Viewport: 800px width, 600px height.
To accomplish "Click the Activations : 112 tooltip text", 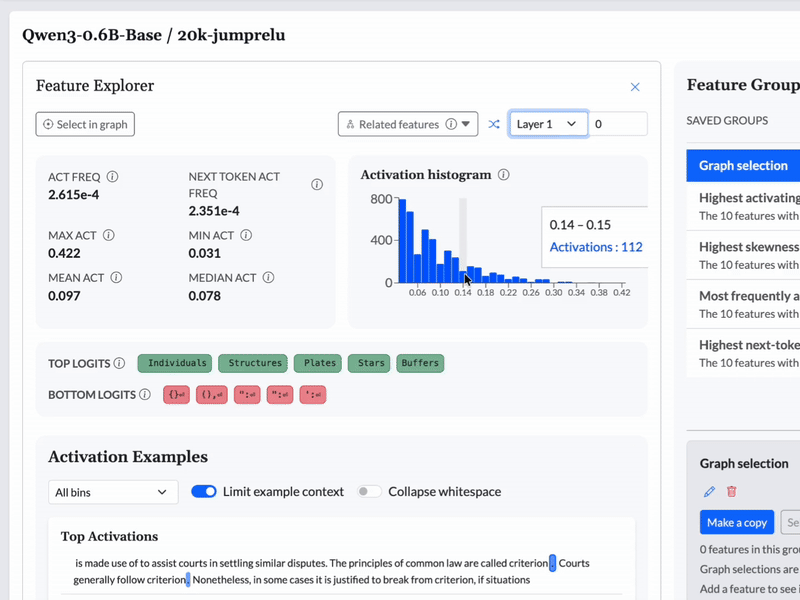I will coord(596,247).
